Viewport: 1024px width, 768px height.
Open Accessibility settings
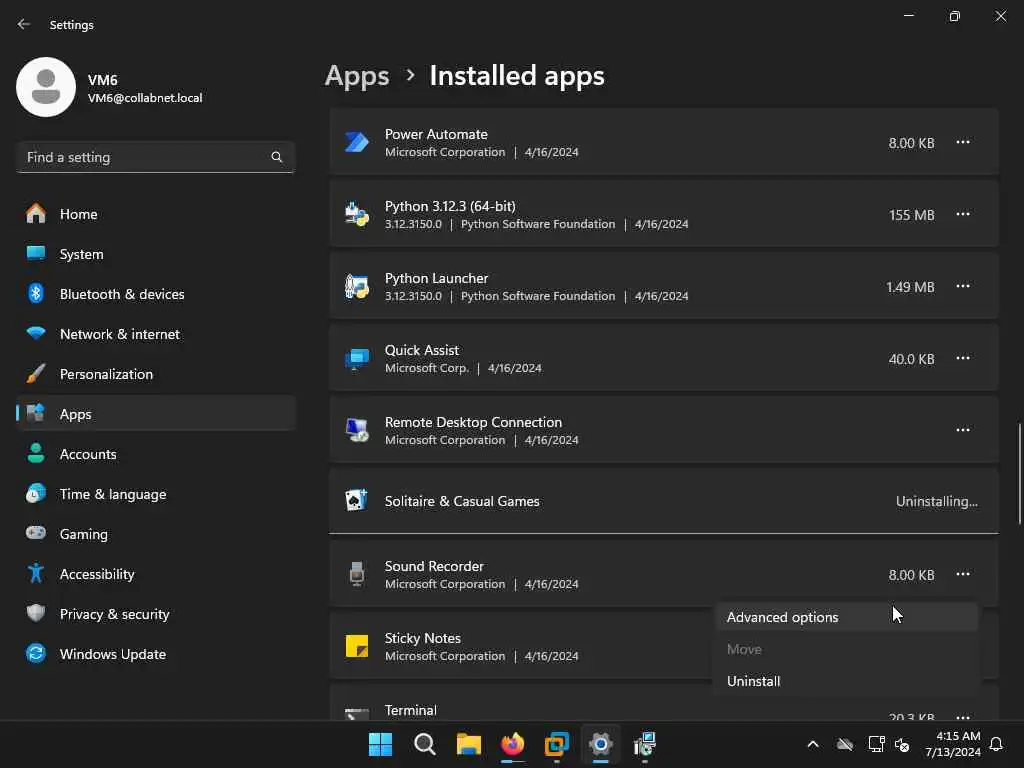pos(155,574)
